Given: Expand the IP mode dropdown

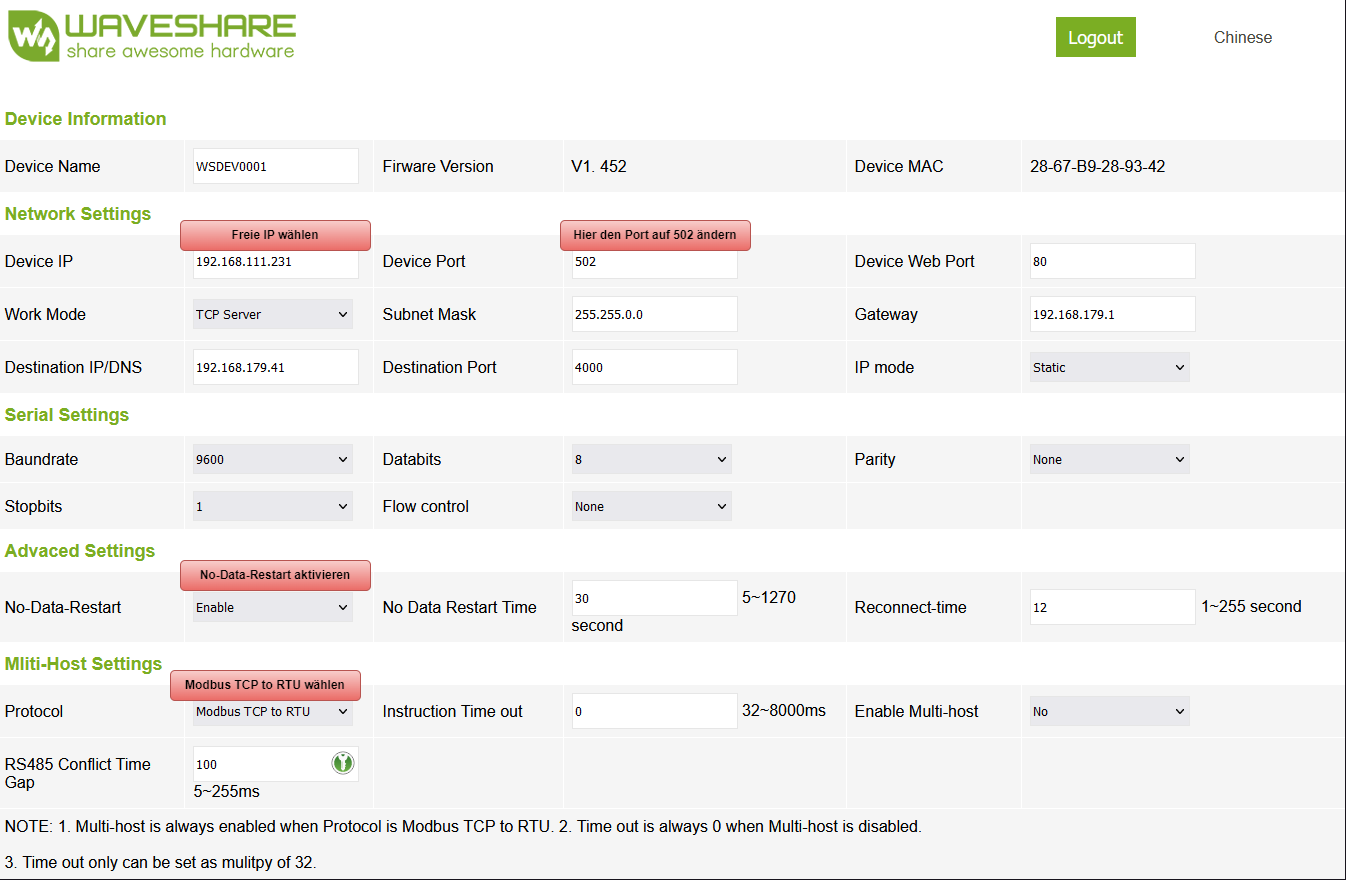Looking at the screenshot, I should [x=1109, y=367].
